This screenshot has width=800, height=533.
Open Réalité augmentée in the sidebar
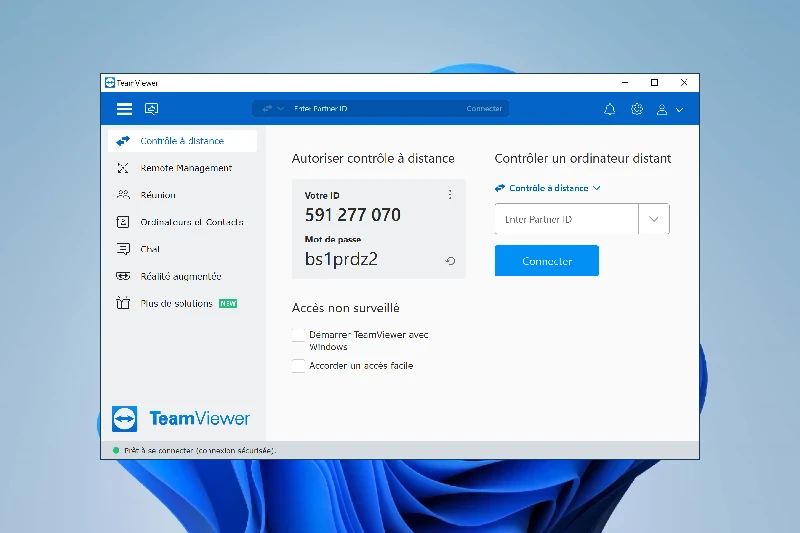click(x=182, y=276)
